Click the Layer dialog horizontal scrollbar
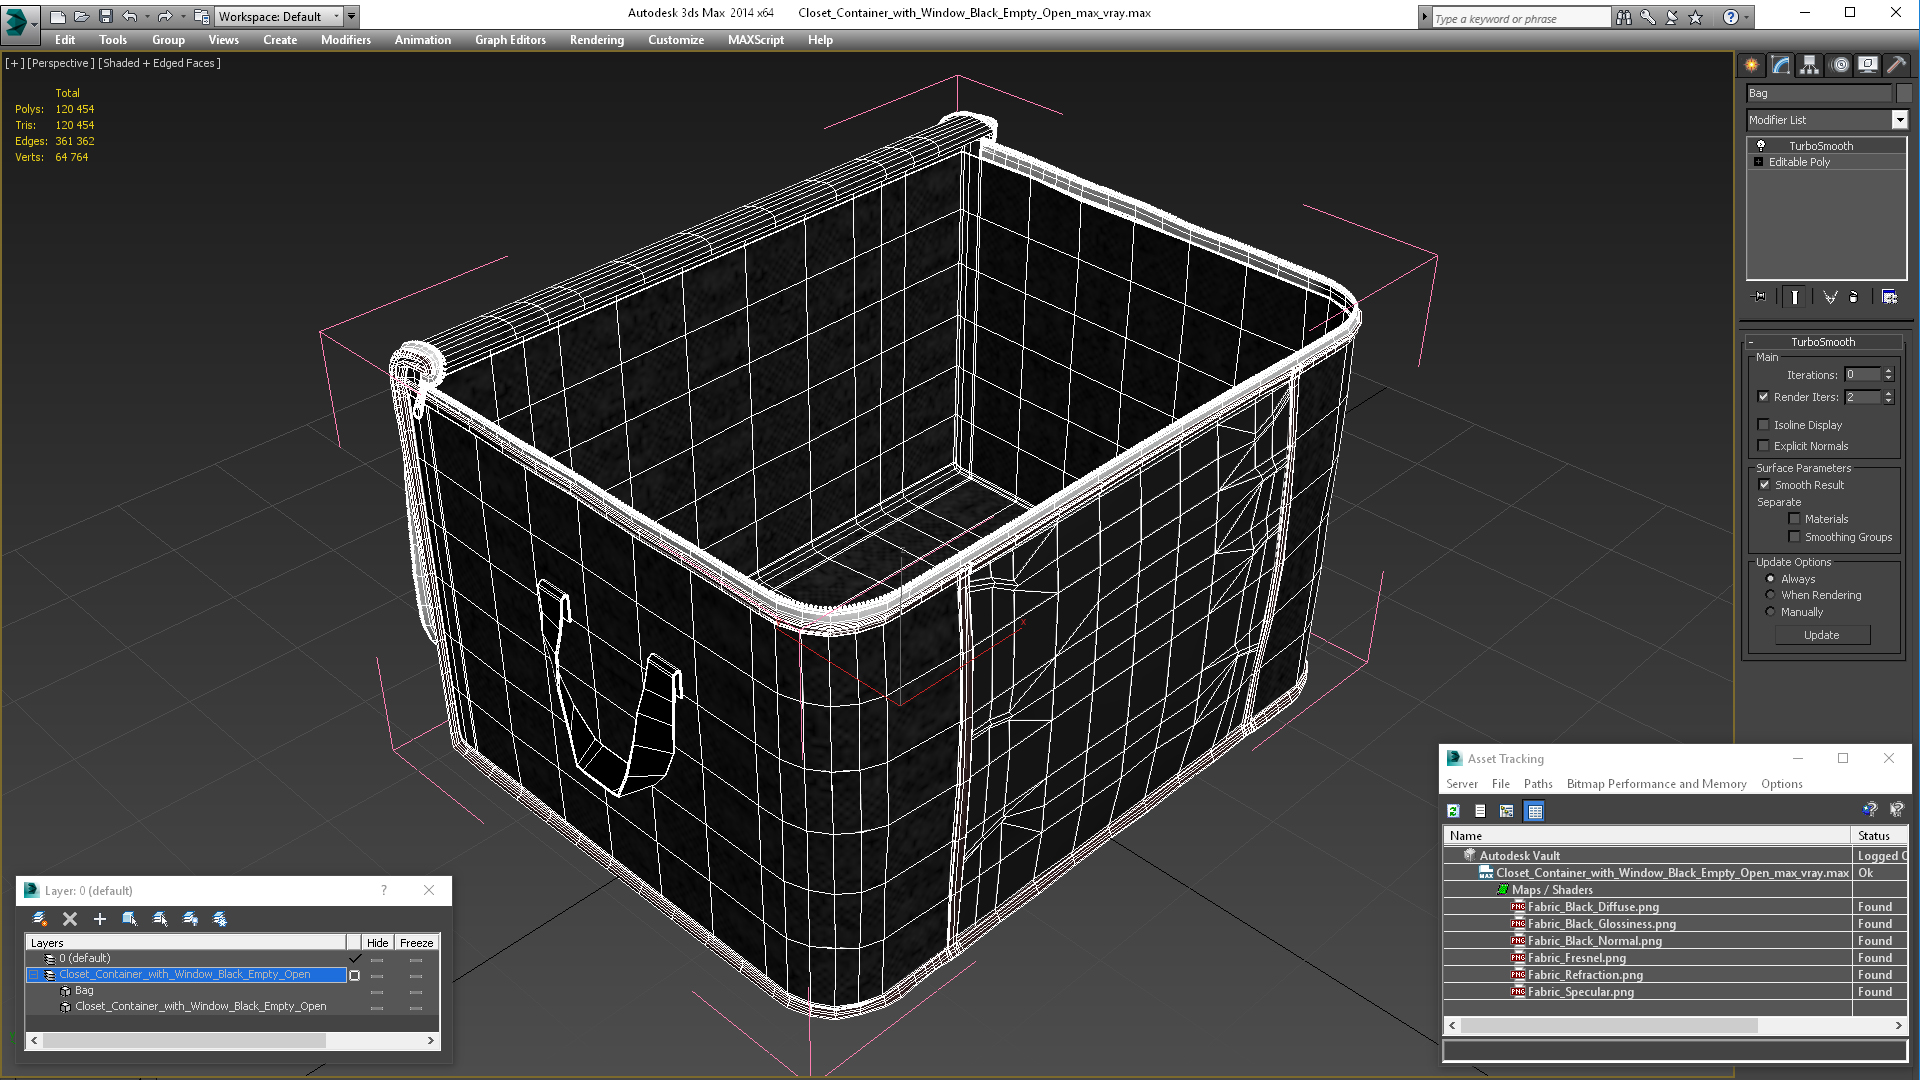Viewport: 1920px width, 1080px height. pyautogui.click(x=233, y=1041)
